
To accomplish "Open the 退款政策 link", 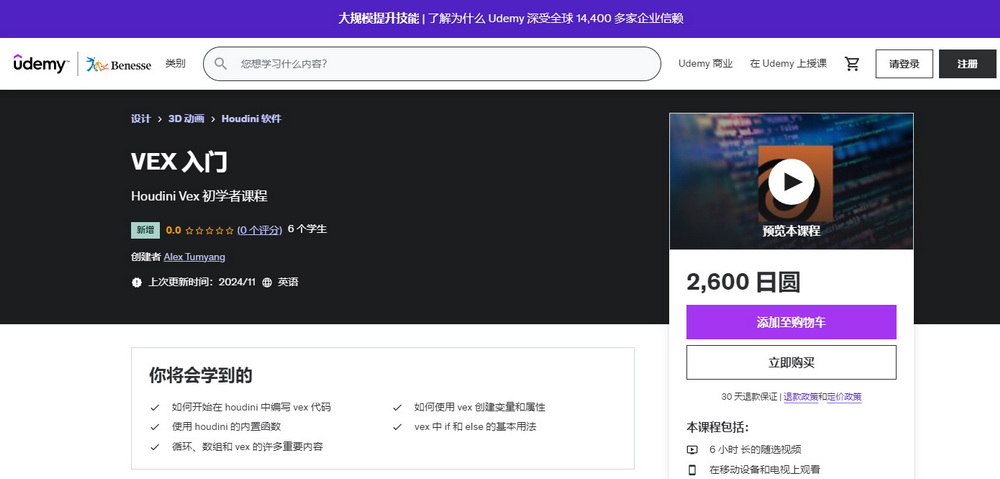I will 800,397.
